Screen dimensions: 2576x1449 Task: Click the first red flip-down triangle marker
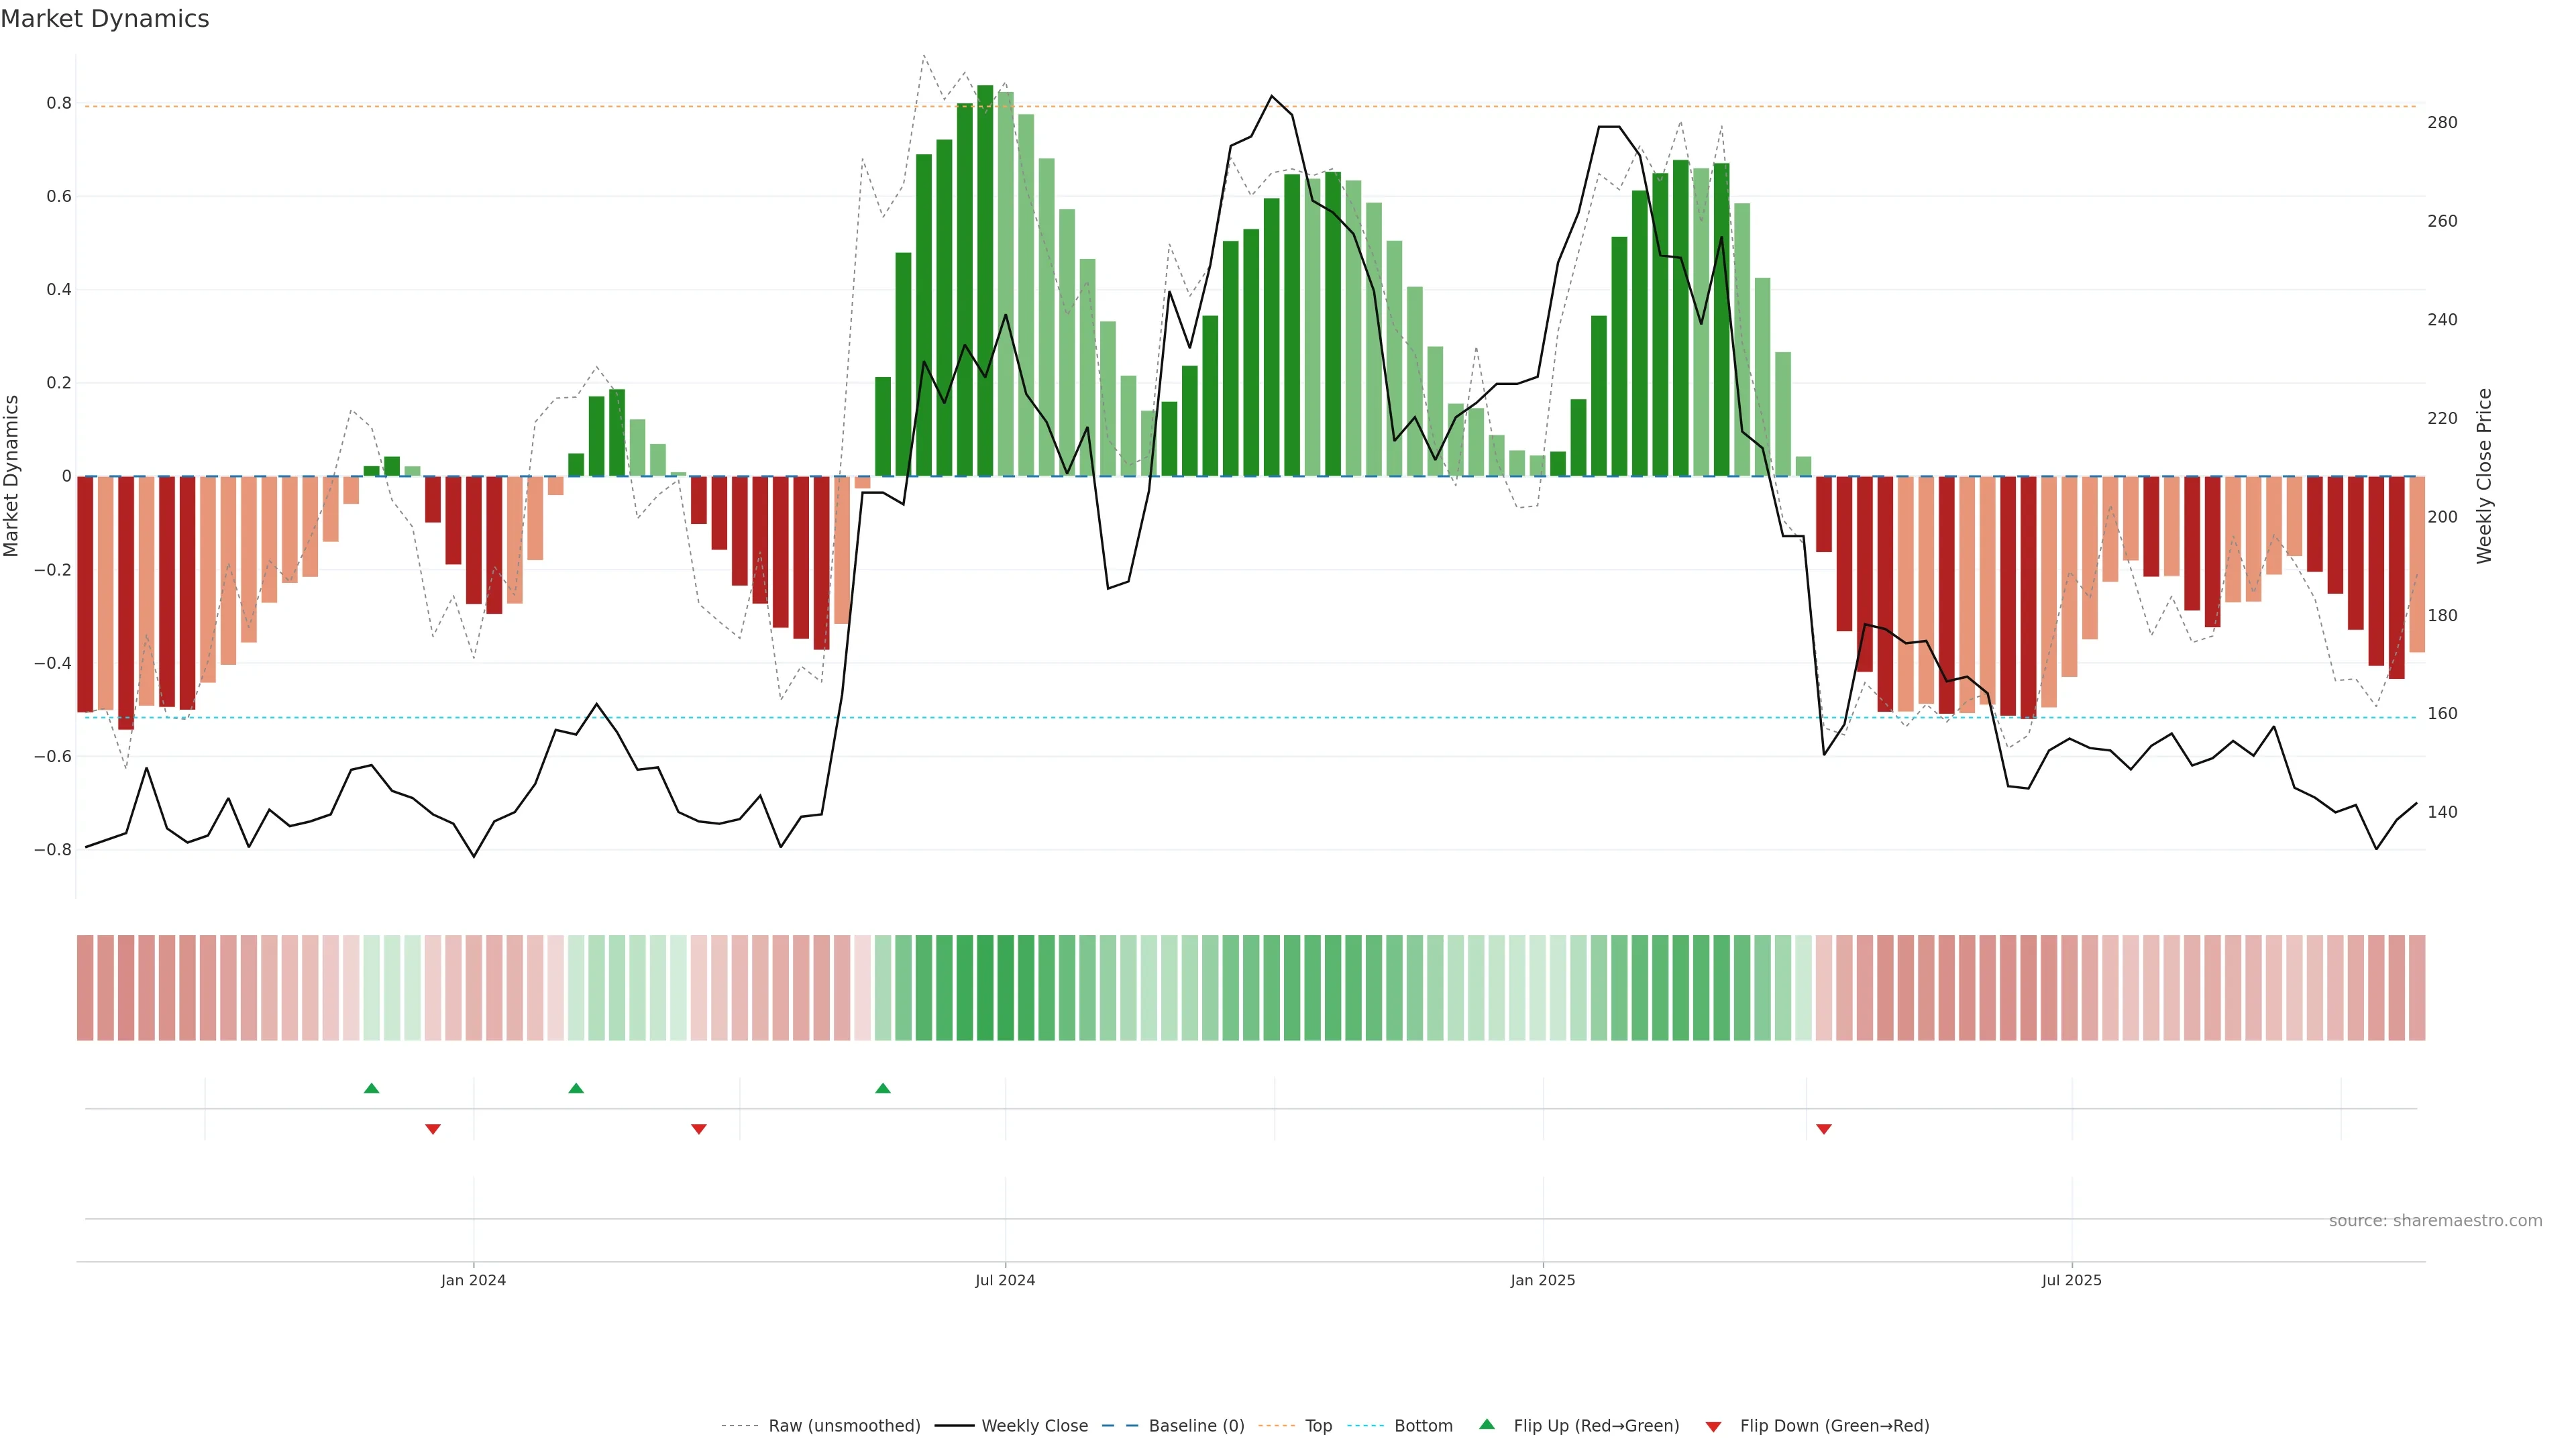pyautogui.click(x=433, y=1129)
